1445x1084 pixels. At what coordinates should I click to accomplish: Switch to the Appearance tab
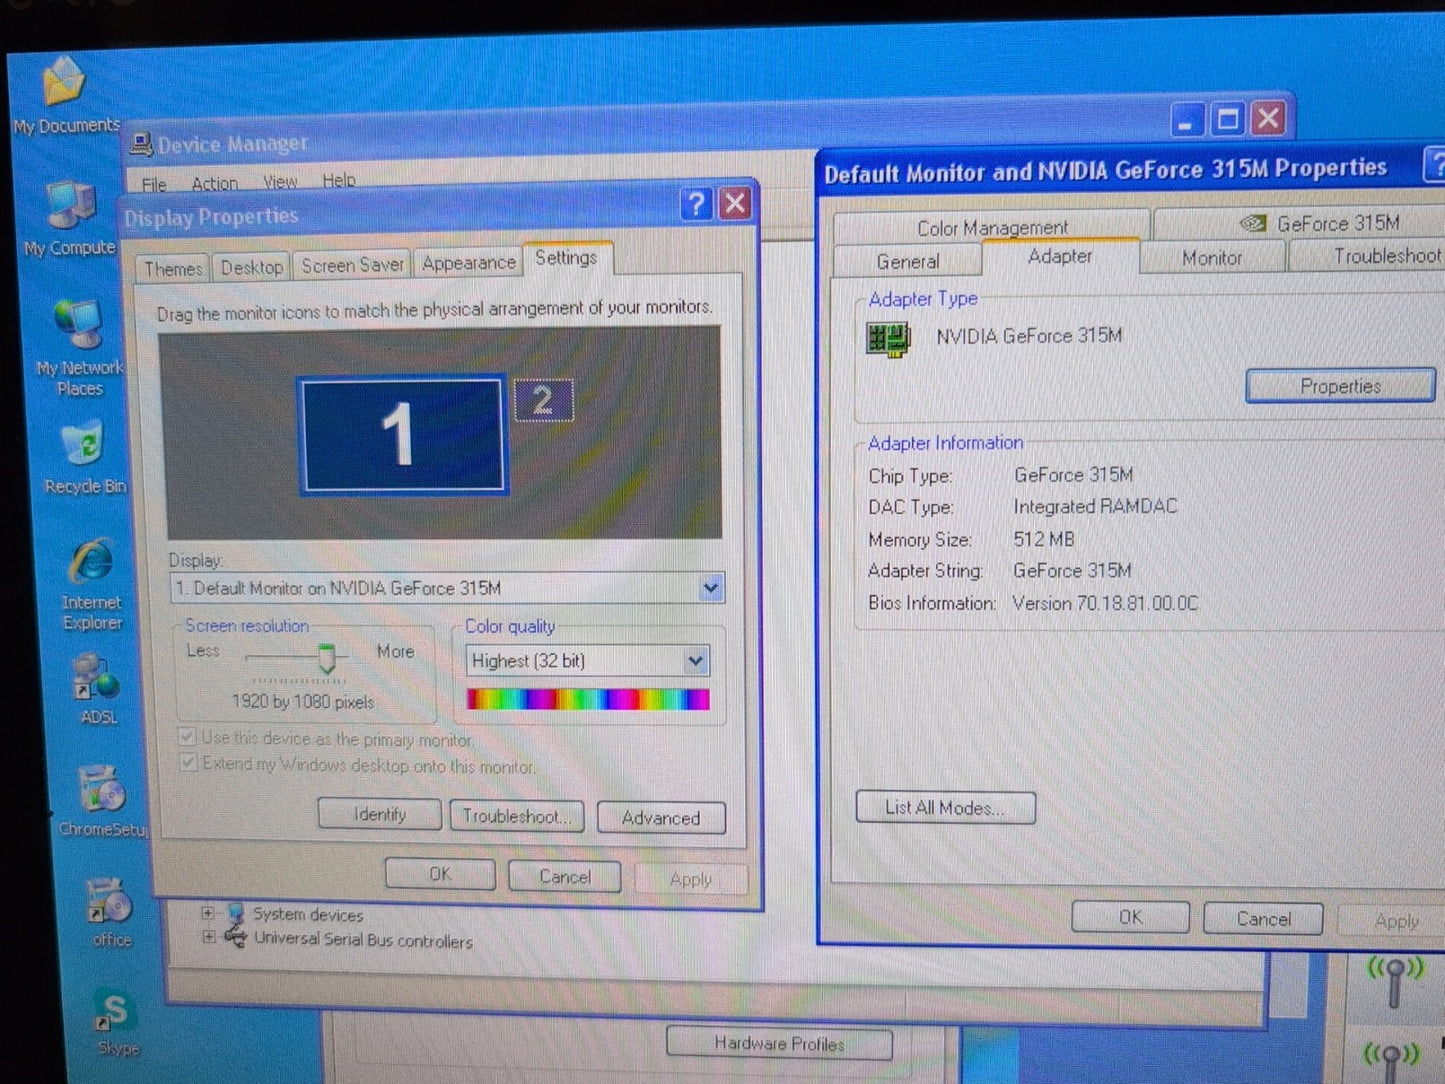coord(468,263)
